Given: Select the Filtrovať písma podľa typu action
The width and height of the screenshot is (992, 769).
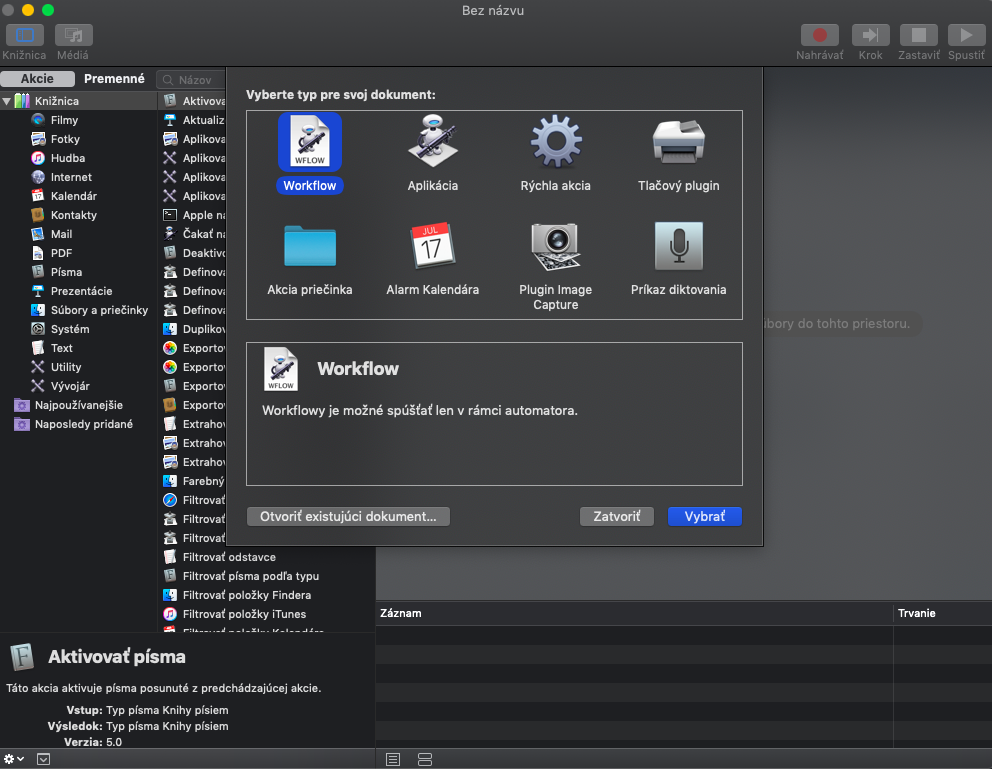Looking at the screenshot, I should [x=251, y=576].
